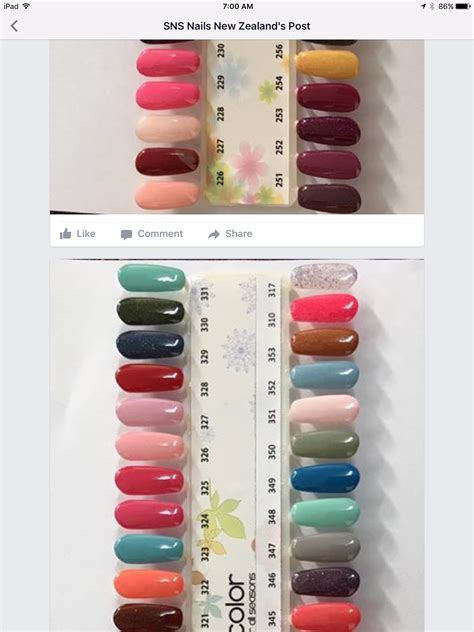Image resolution: width=474 pixels, height=632 pixels.
Task: Tap the 7:00 AM clock in status bar
Action: [238, 6]
